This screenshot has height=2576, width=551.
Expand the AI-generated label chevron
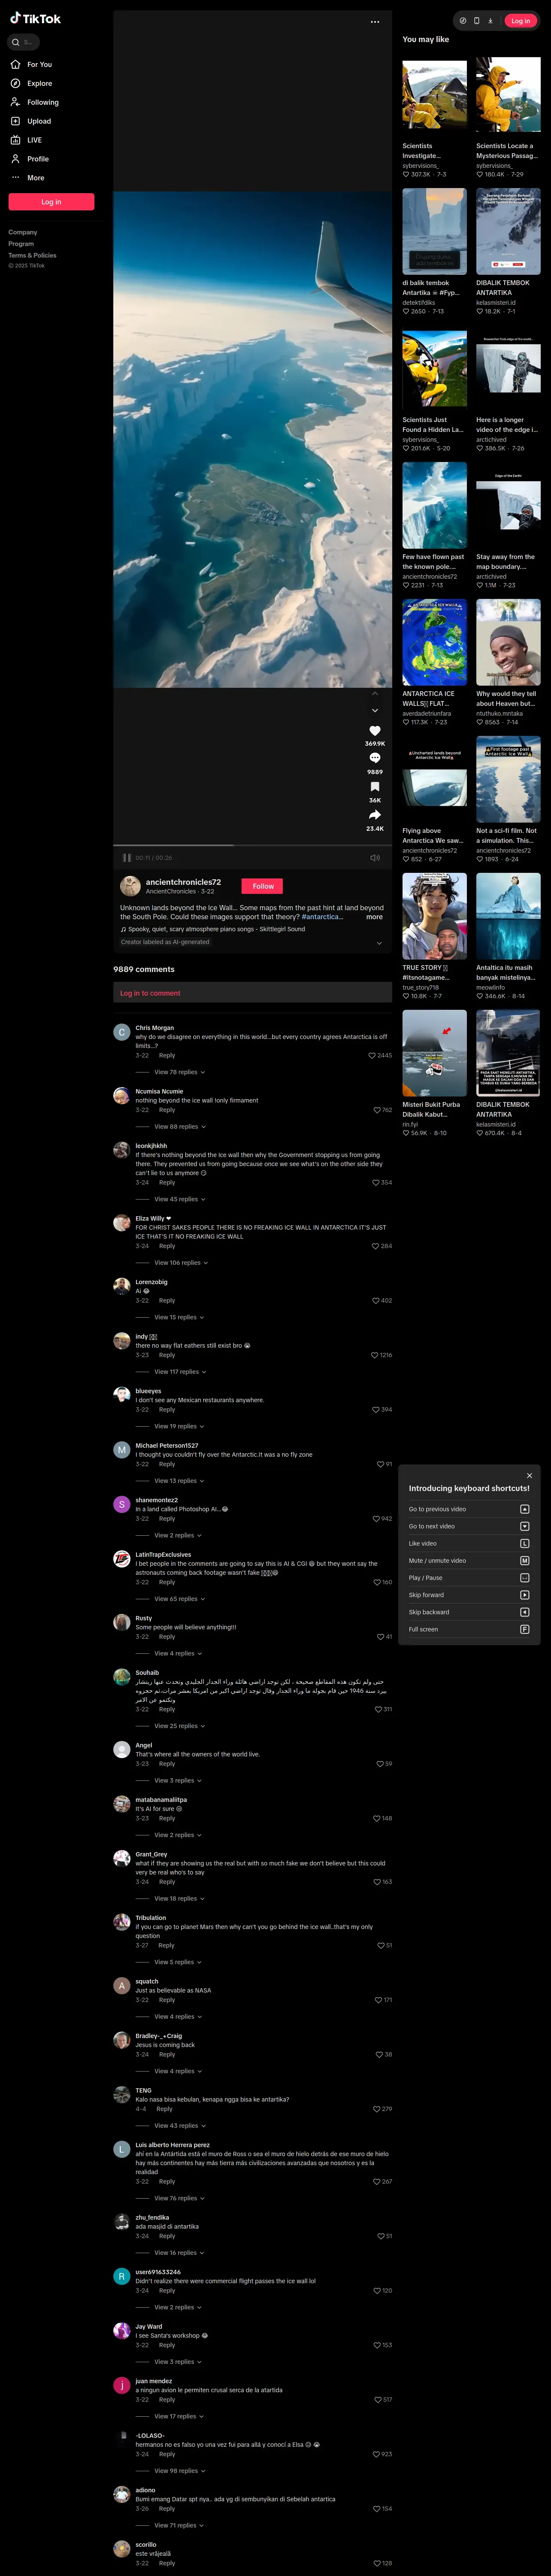click(x=378, y=942)
